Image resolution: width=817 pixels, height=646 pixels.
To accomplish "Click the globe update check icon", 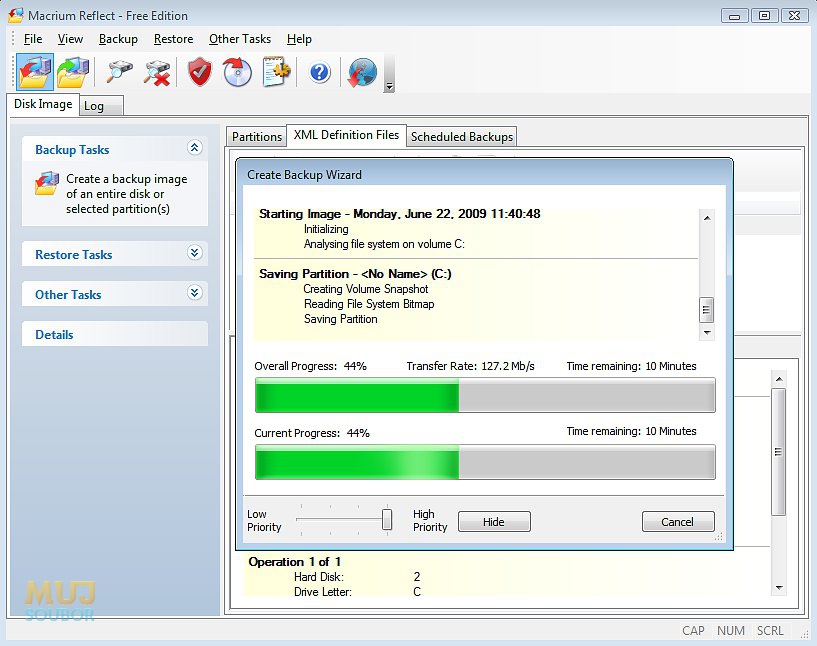I will pos(362,72).
